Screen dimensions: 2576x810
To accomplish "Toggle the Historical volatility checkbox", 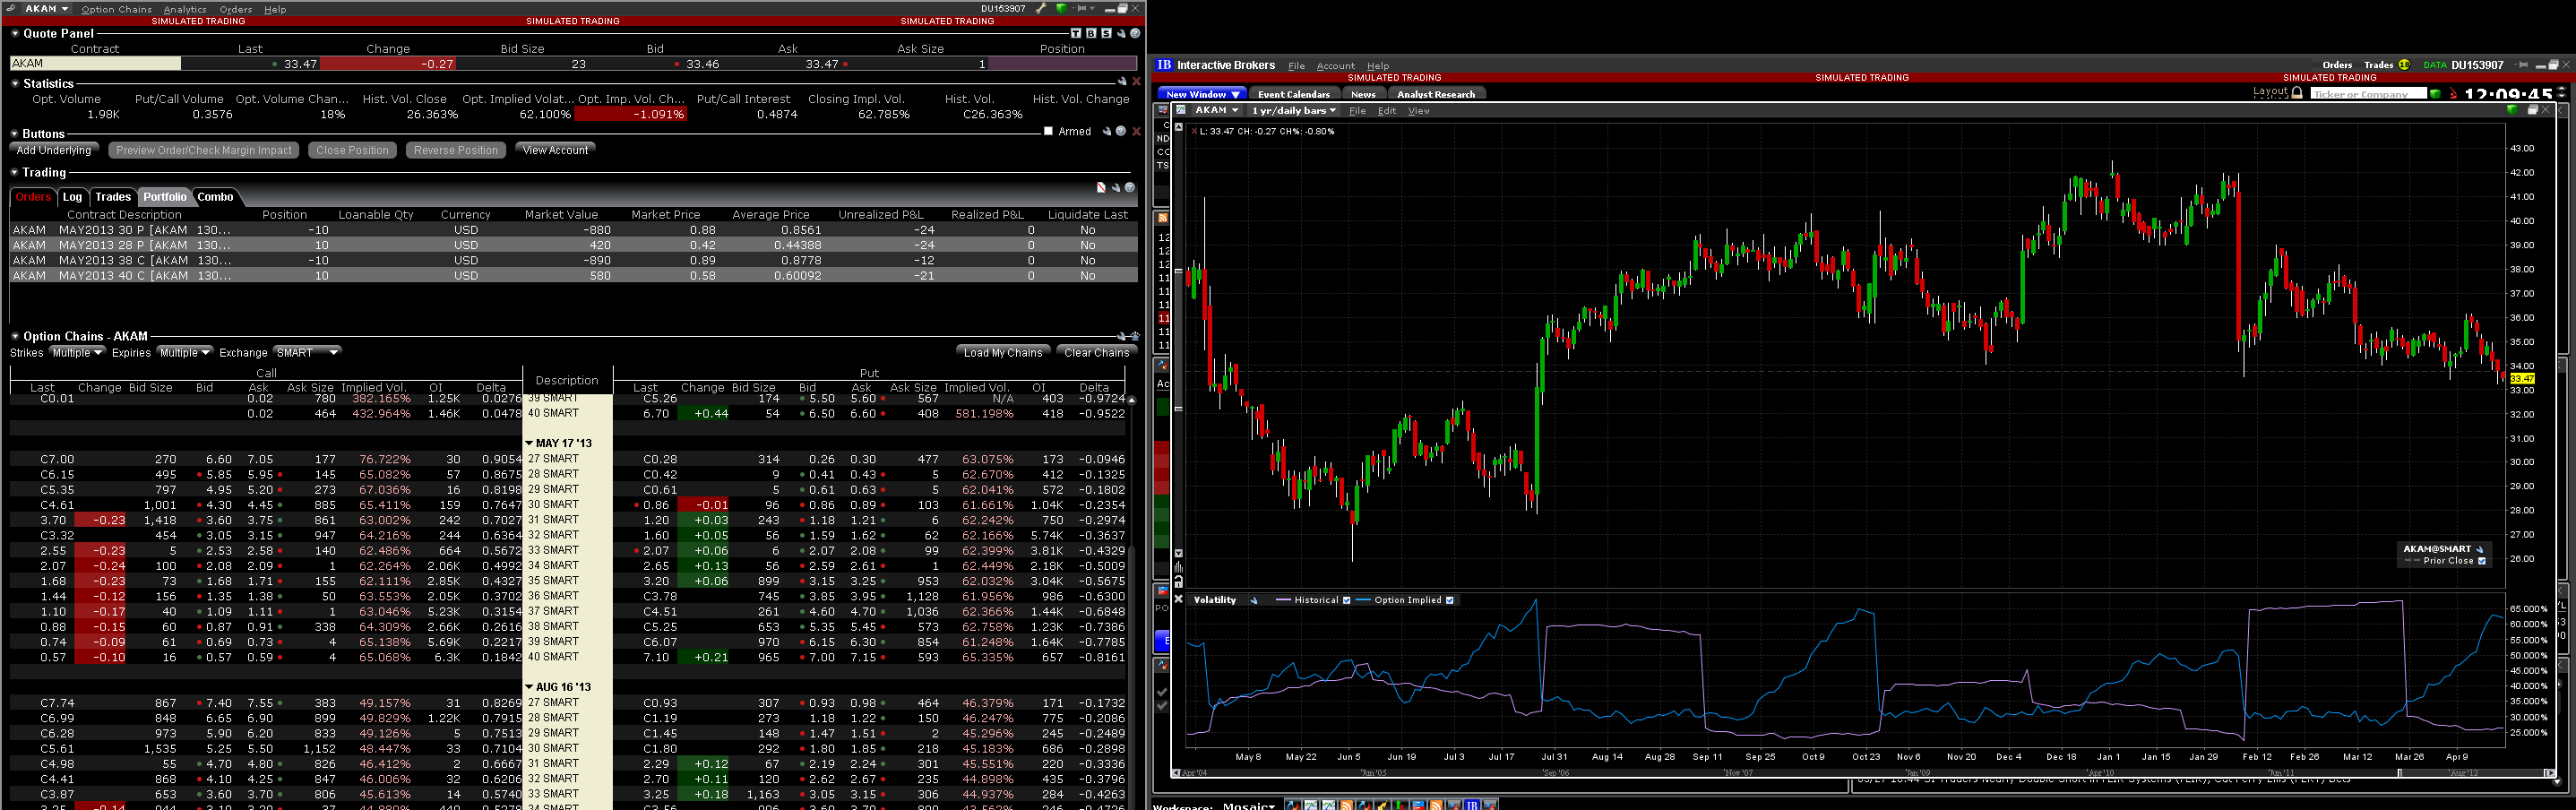I will coord(1346,600).
